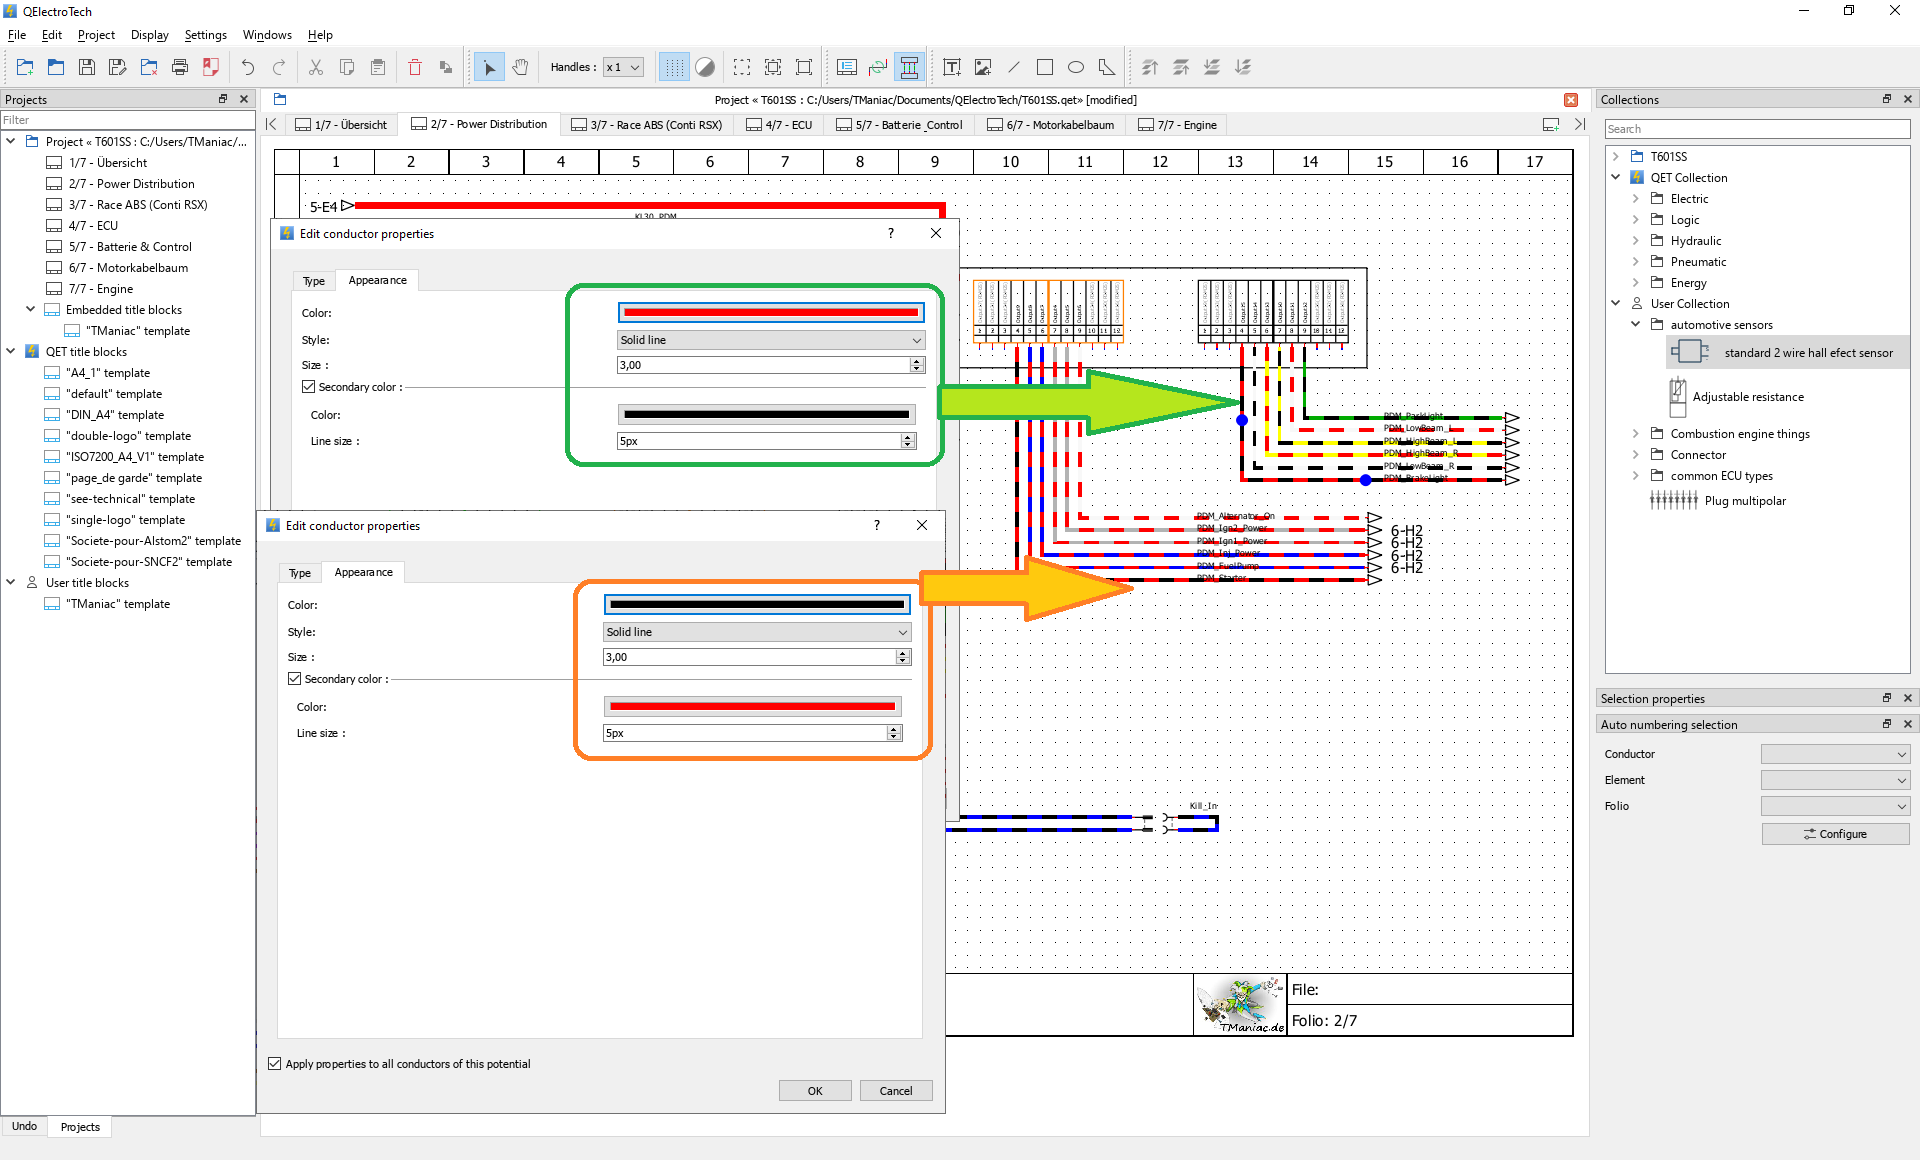This screenshot has height=1160, width=1920.
Task: Click the red delete selection icon
Action: pyautogui.click(x=415, y=67)
